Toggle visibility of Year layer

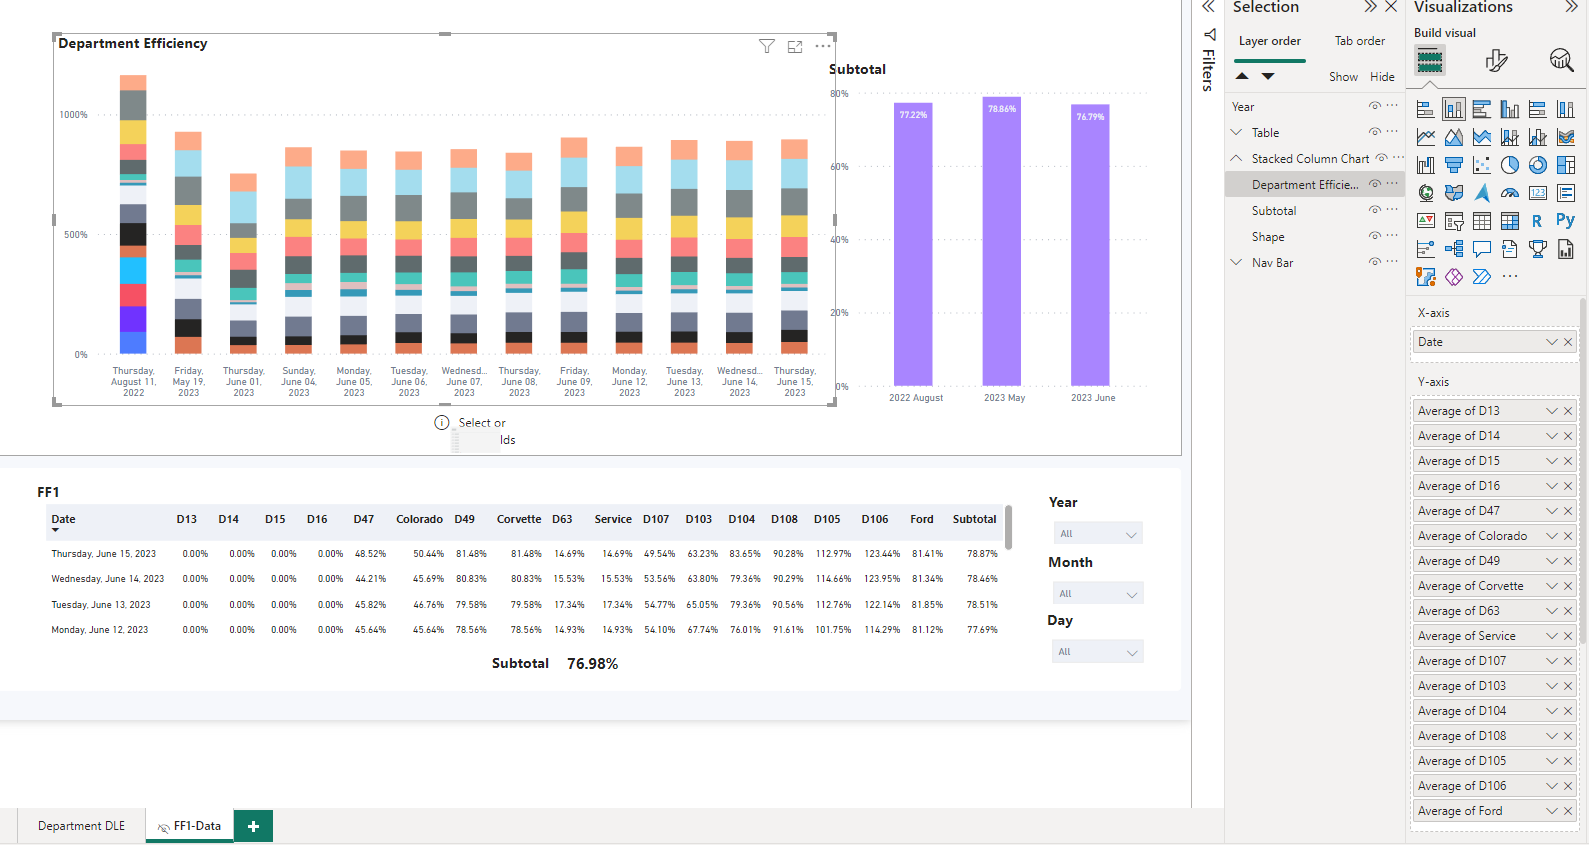[x=1374, y=106]
